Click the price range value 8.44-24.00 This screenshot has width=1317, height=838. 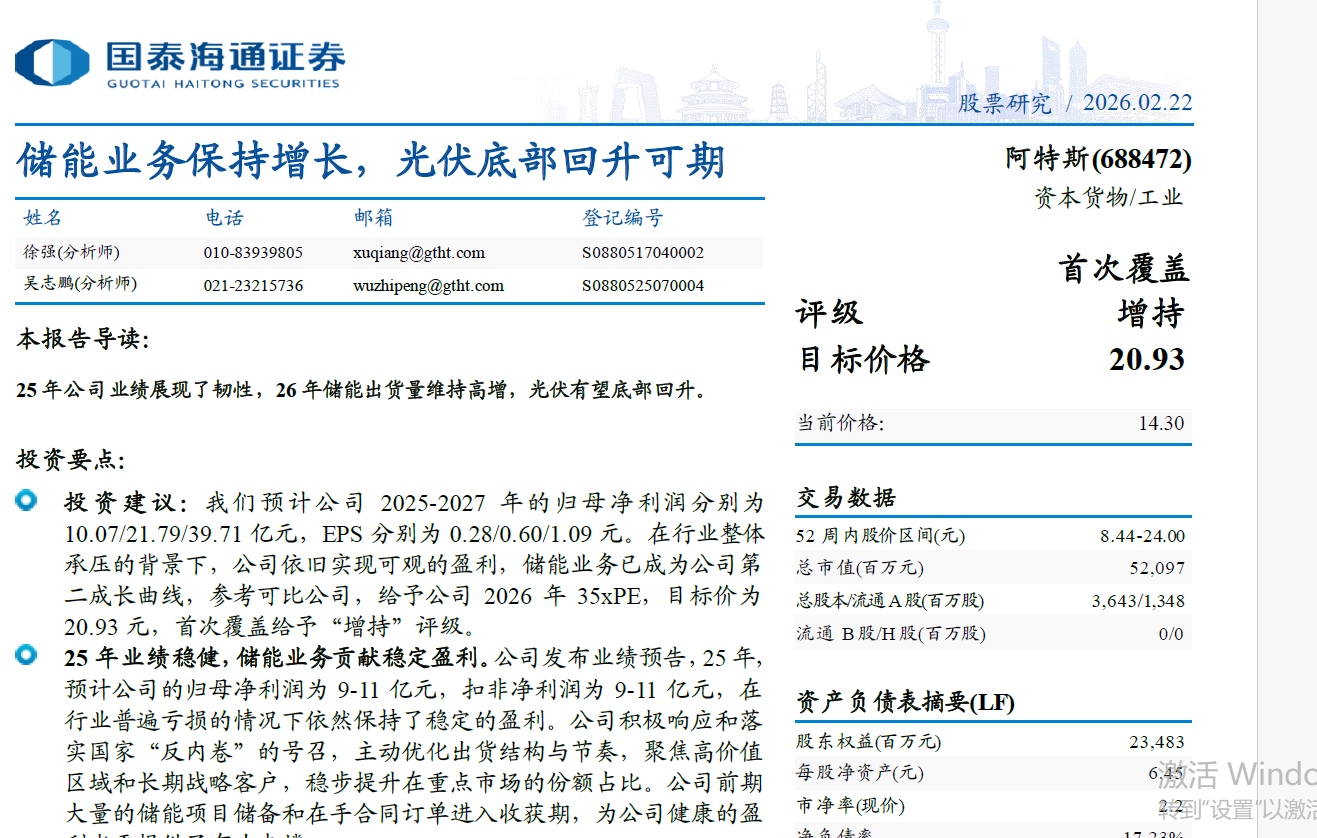click(1142, 536)
